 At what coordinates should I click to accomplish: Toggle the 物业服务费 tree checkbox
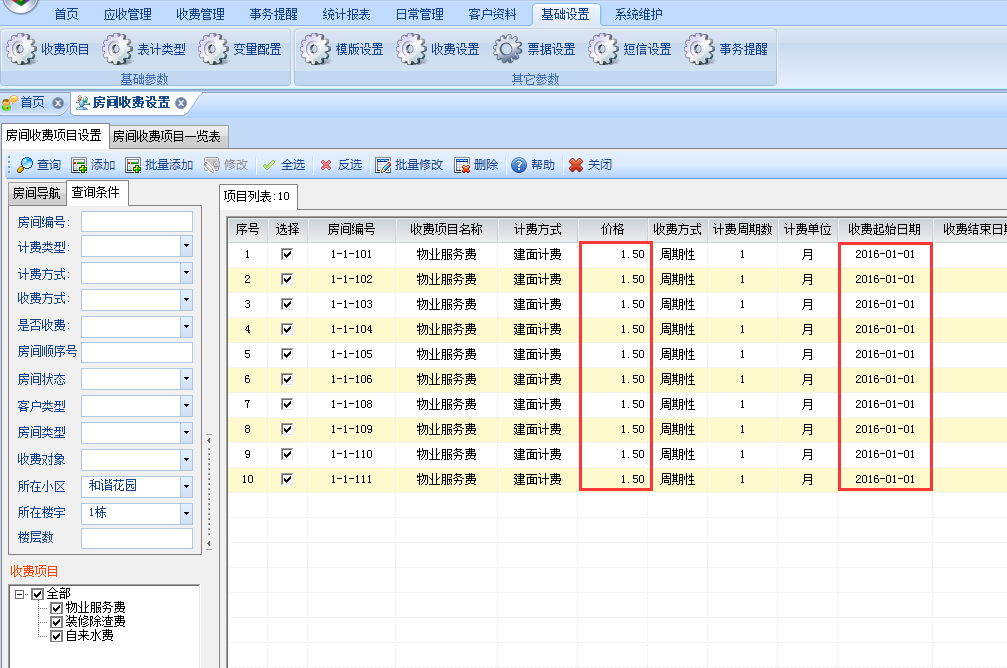[57, 608]
